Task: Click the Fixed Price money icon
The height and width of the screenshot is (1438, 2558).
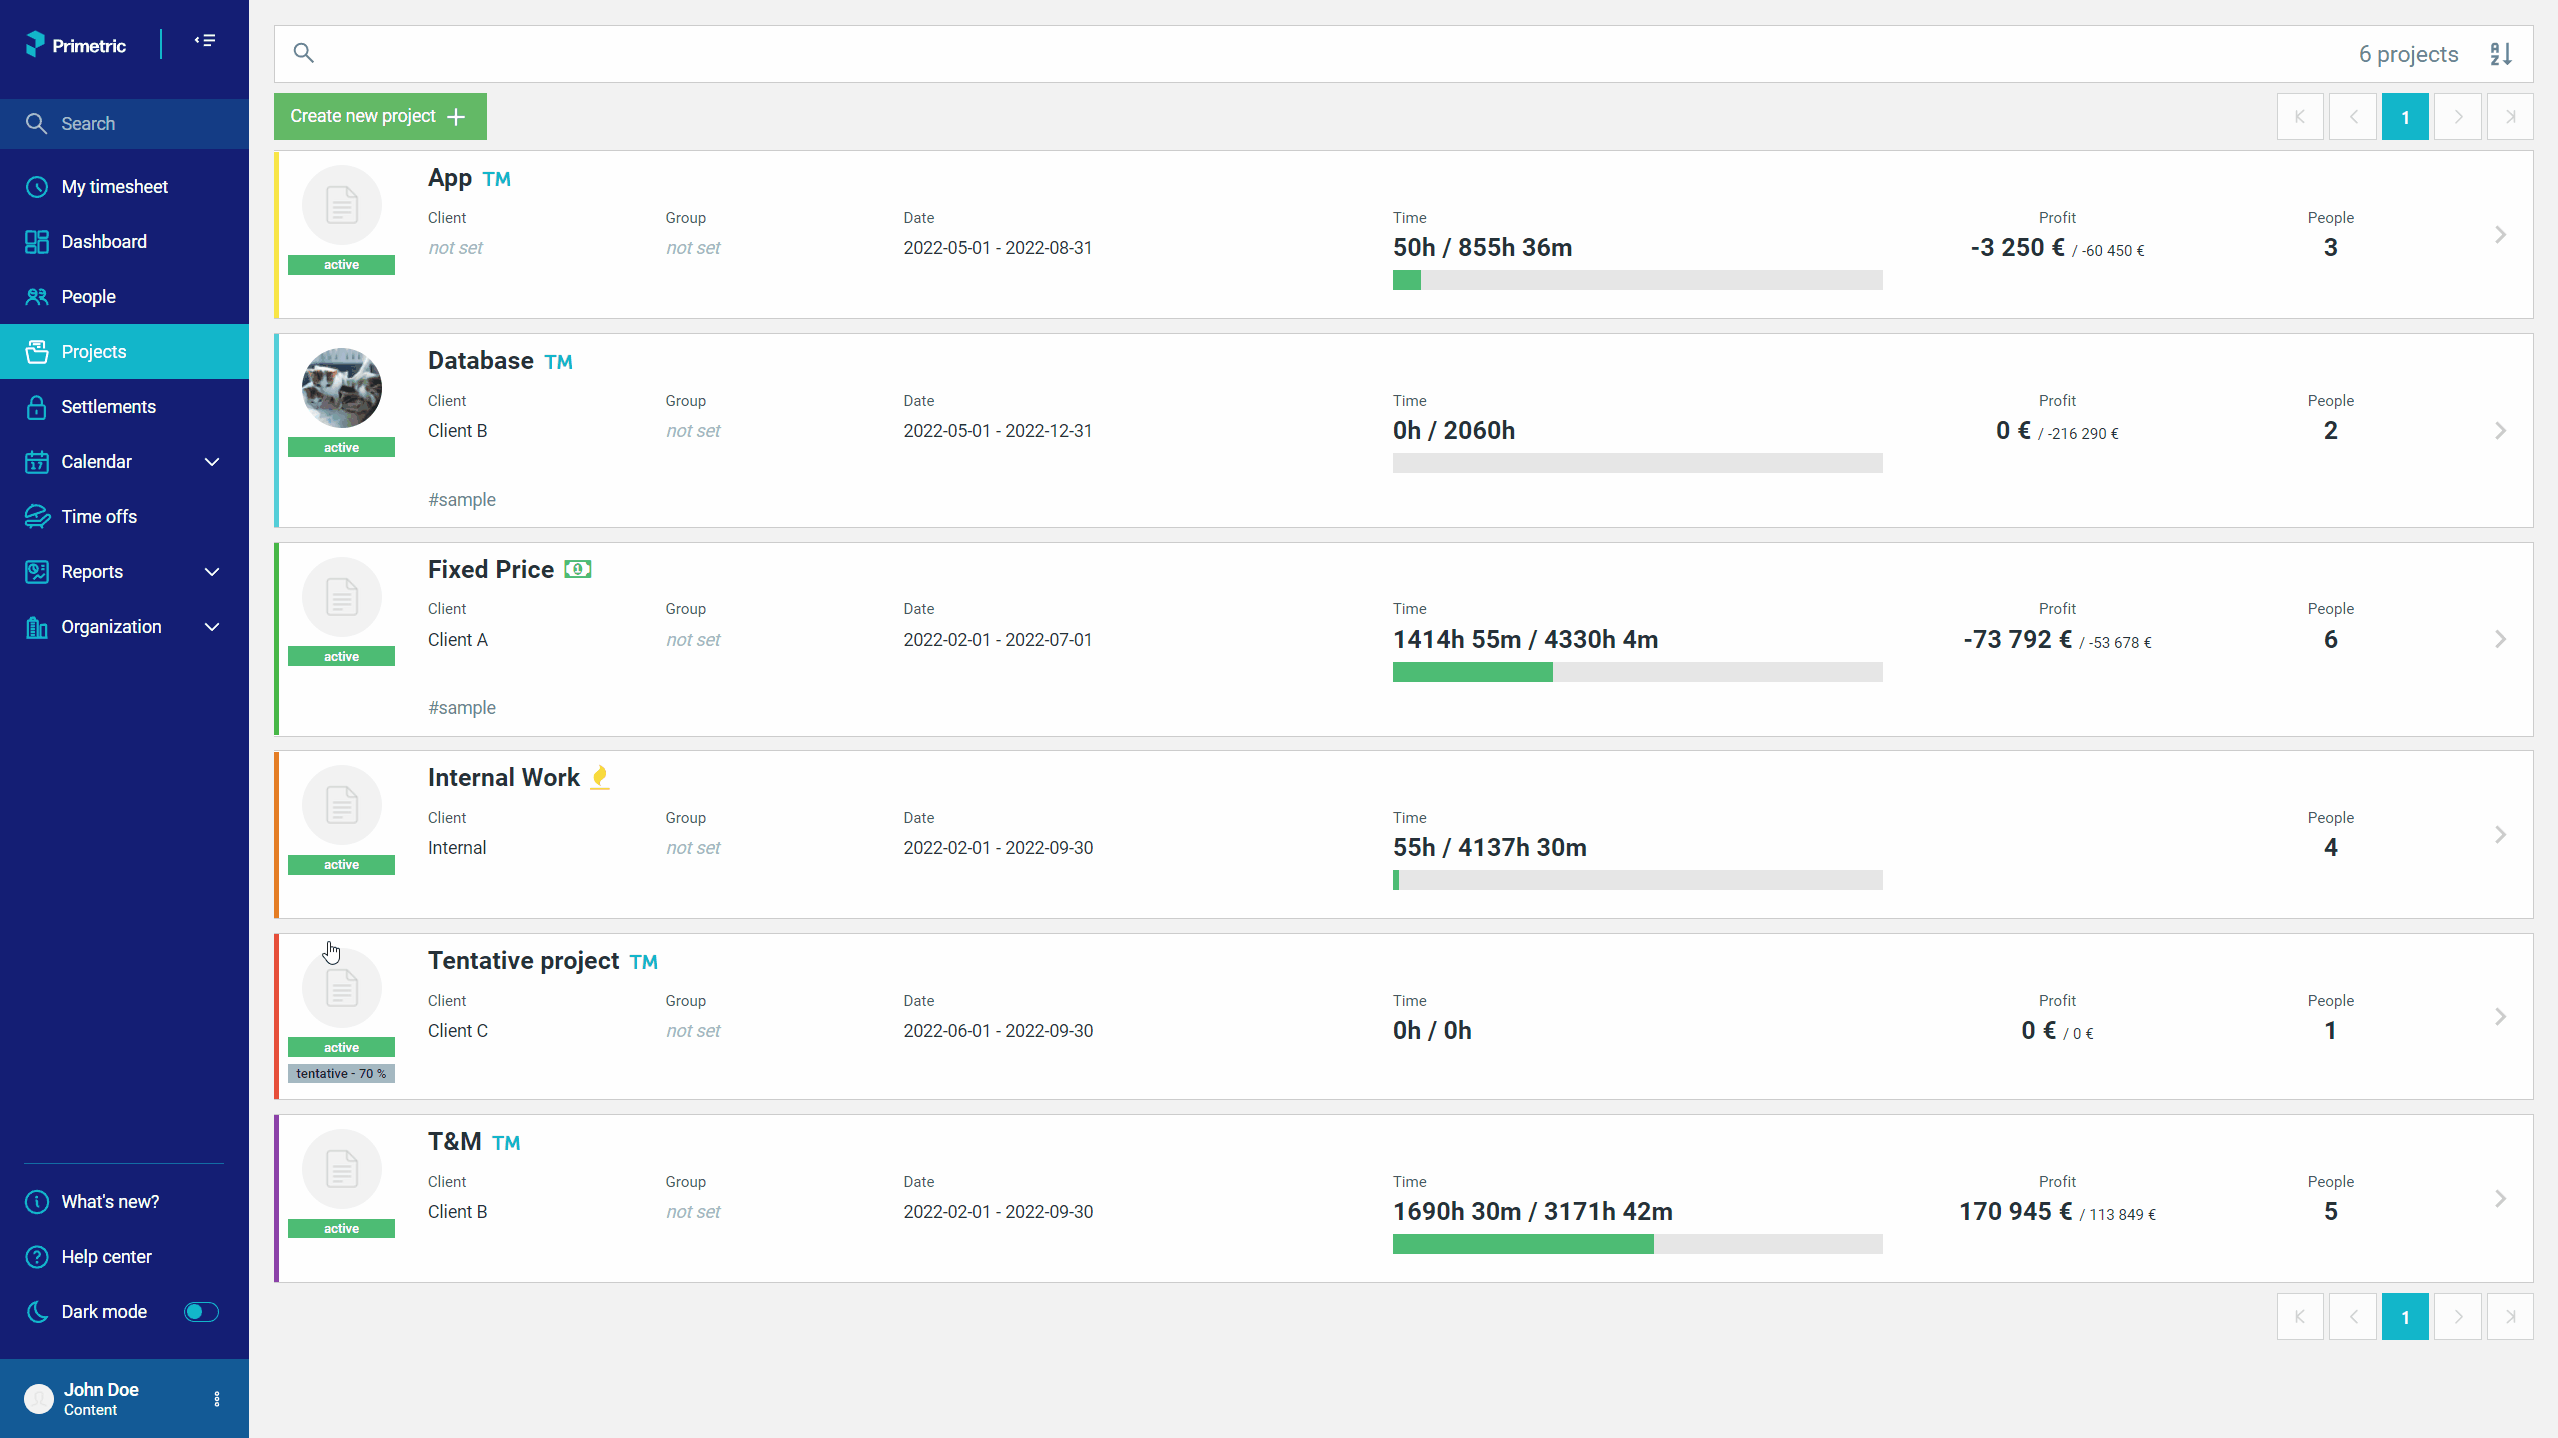Action: (x=578, y=569)
